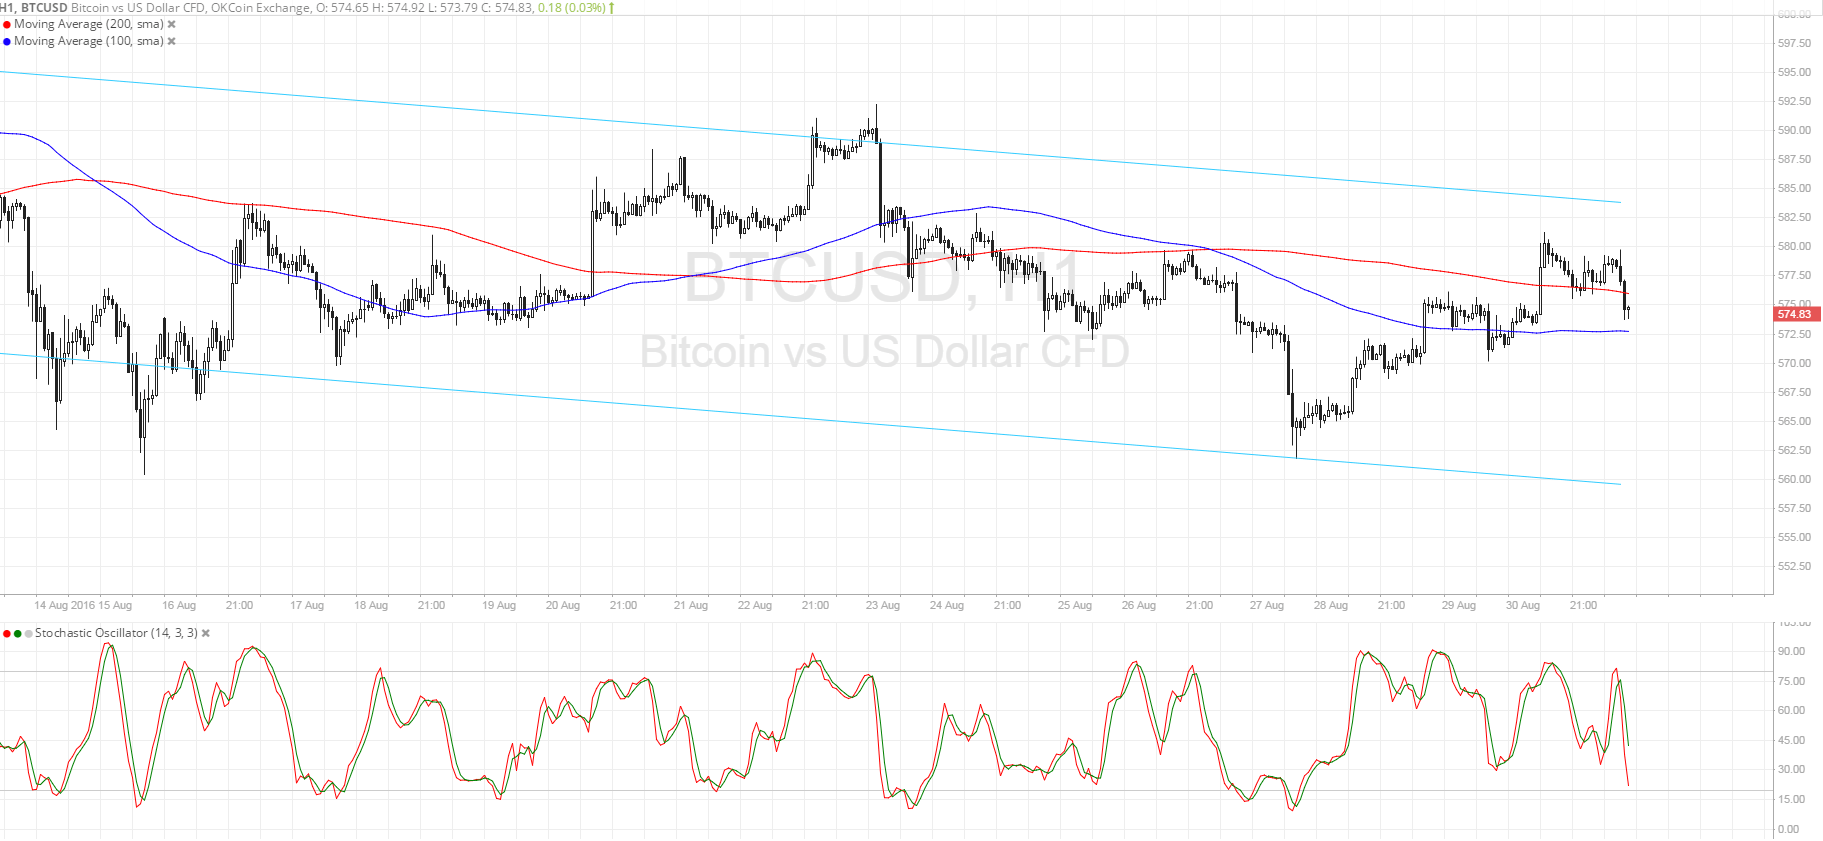1823x841 pixels.
Task: Remove the Moving Average (100, sma) indicator
Action: click(x=171, y=41)
